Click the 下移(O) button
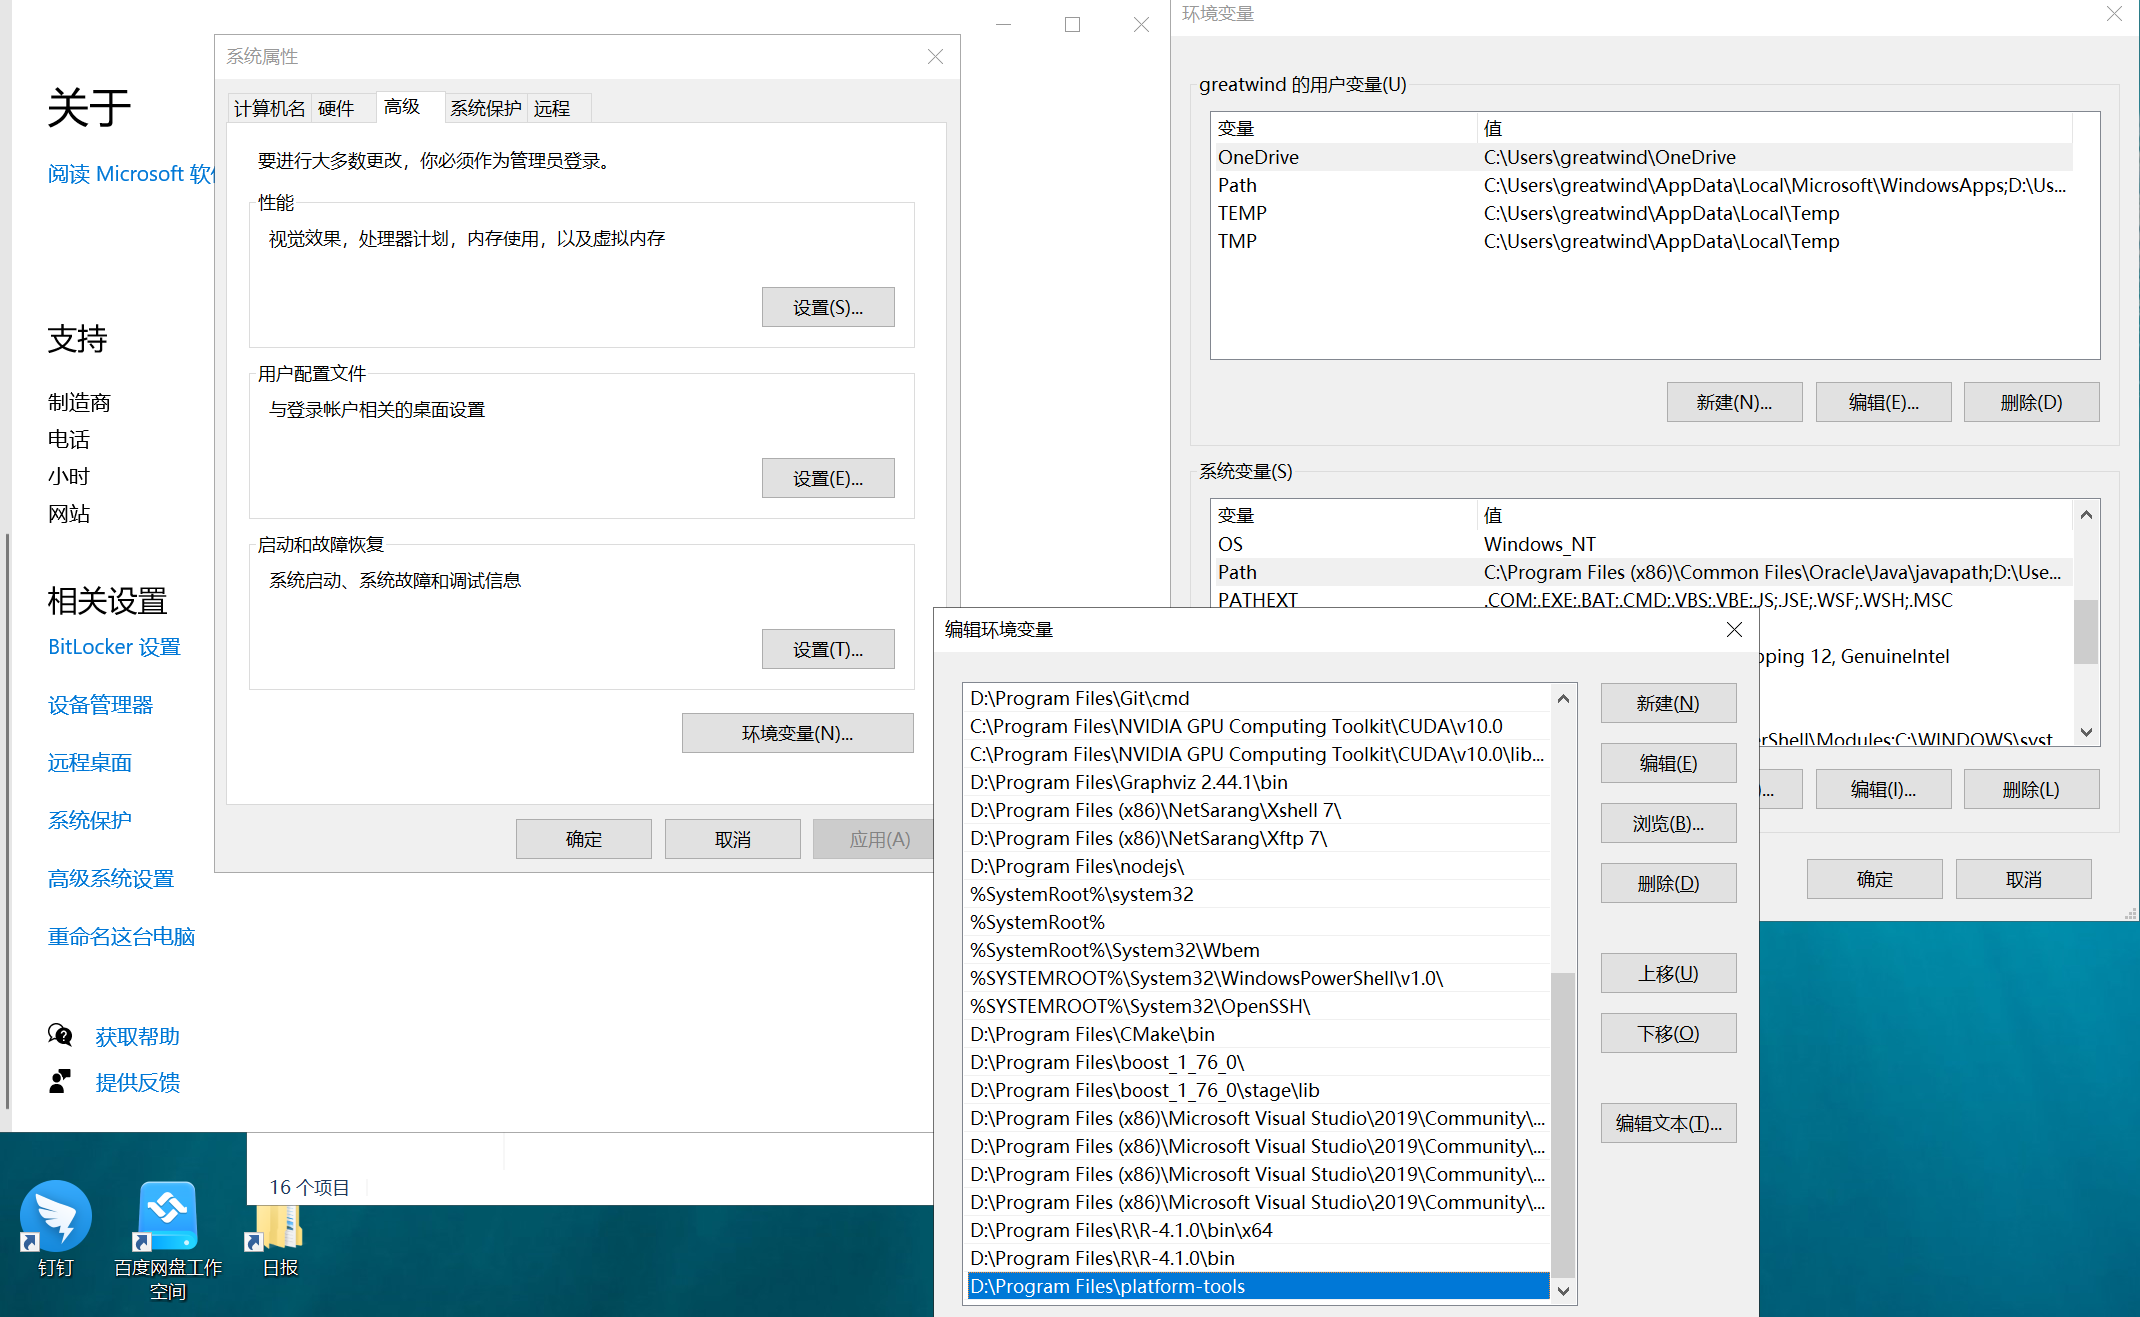Screen dimensions: 2140x1317 coord(1668,1033)
